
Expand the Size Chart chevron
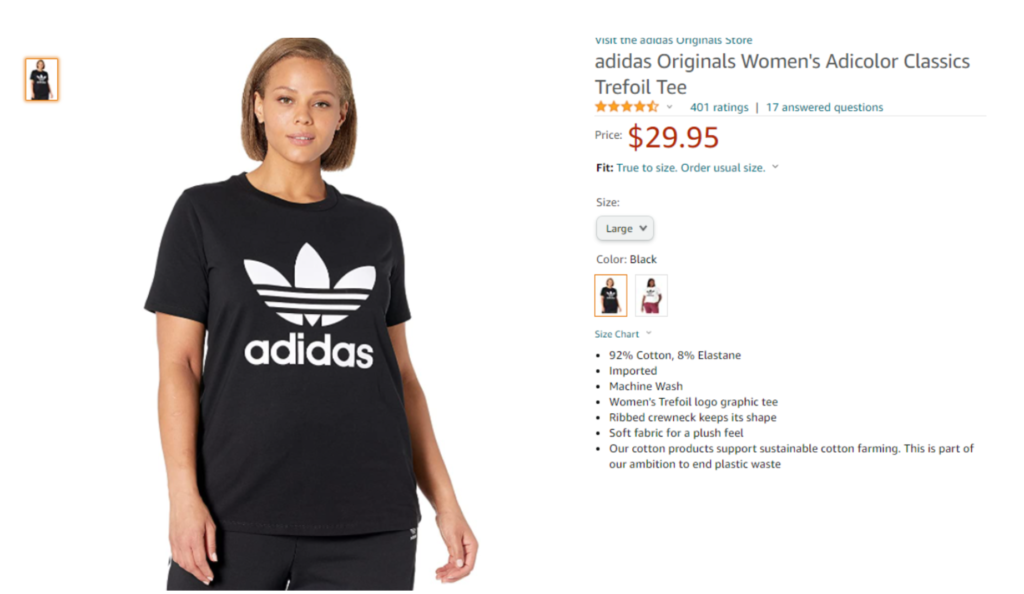[648, 334]
